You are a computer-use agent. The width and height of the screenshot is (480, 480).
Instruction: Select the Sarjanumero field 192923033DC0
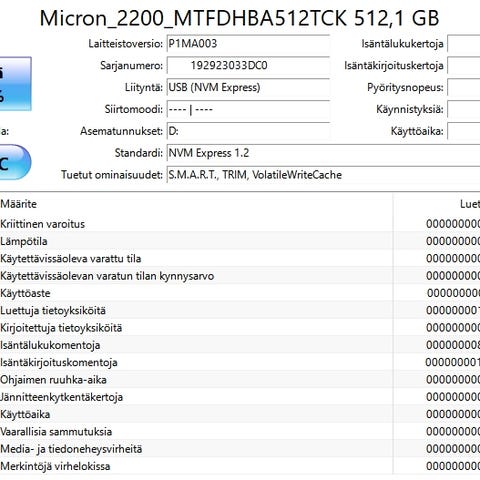[x=248, y=66]
